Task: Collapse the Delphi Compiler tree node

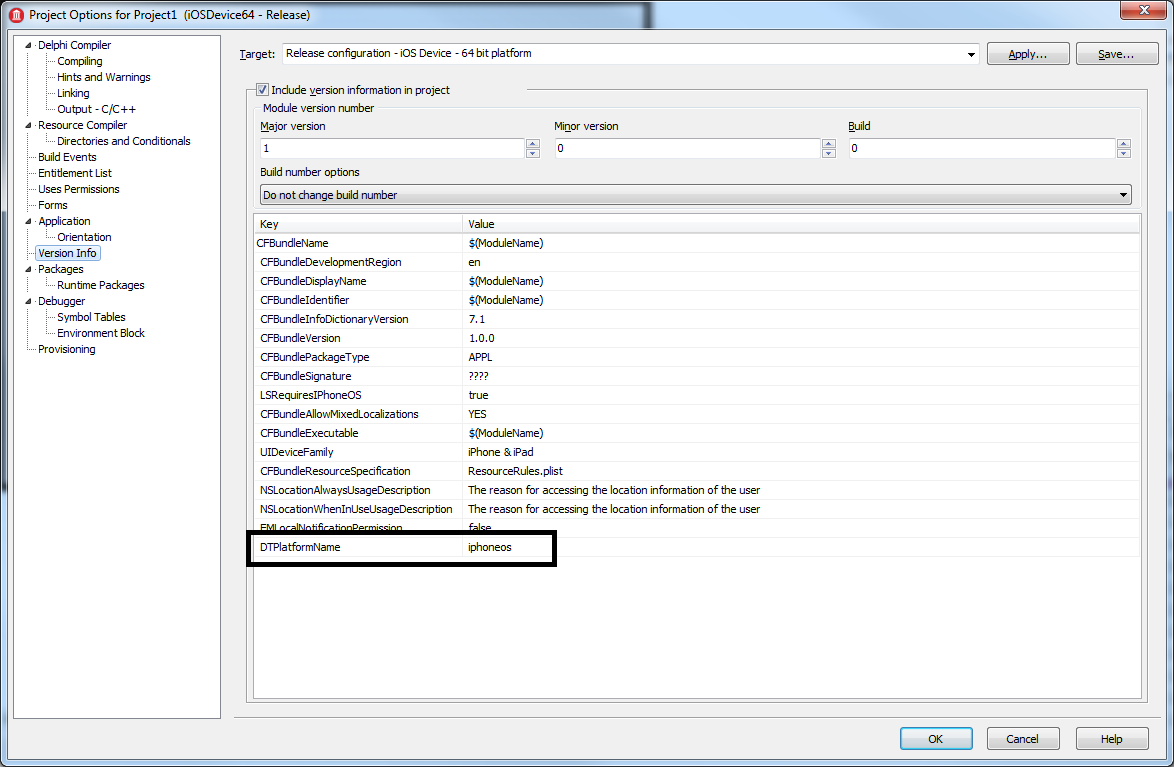Action: (28, 46)
